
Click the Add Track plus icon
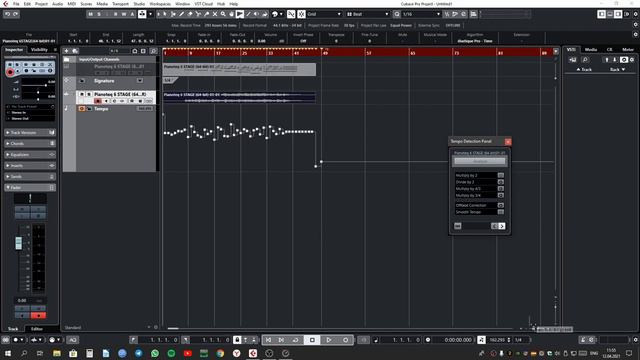click(66, 51)
